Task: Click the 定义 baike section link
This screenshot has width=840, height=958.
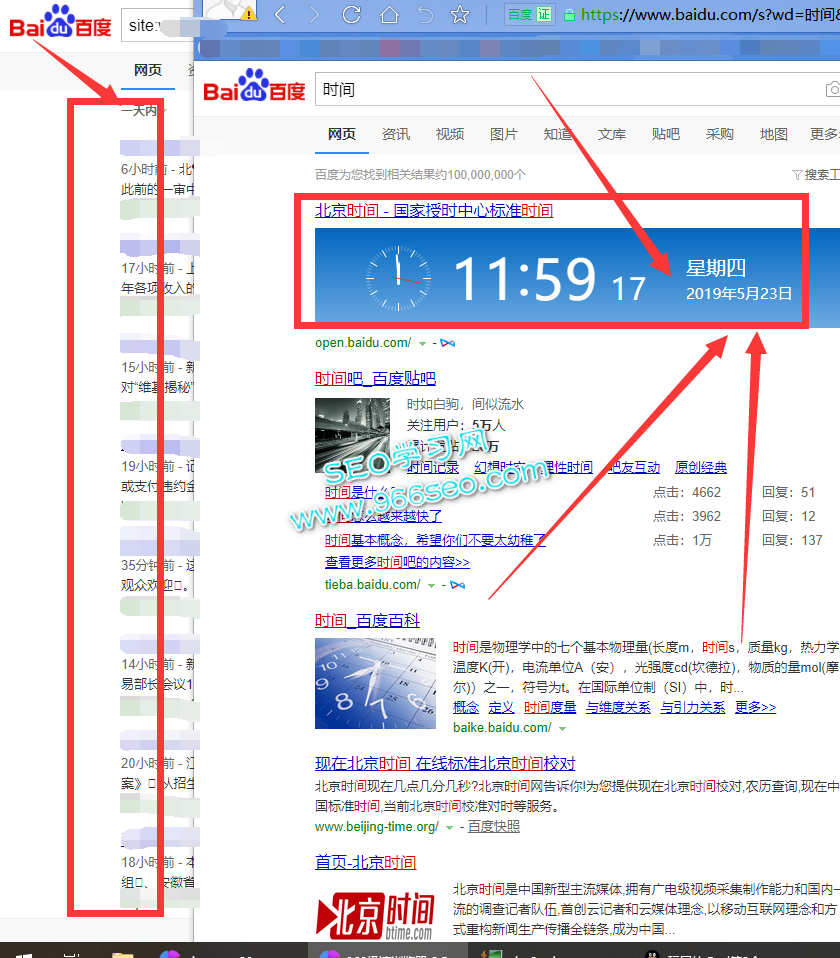Action: (501, 708)
